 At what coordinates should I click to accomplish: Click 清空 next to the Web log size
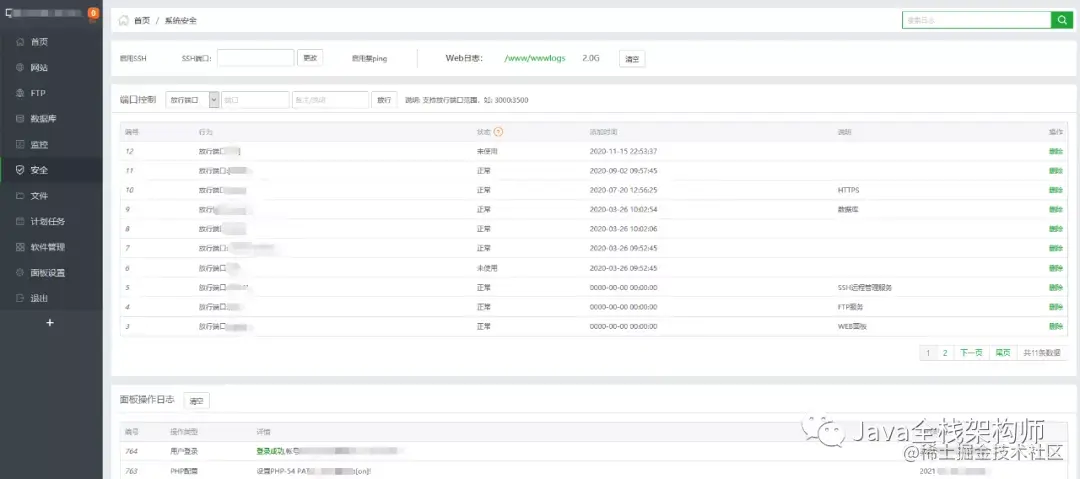[x=632, y=59]
